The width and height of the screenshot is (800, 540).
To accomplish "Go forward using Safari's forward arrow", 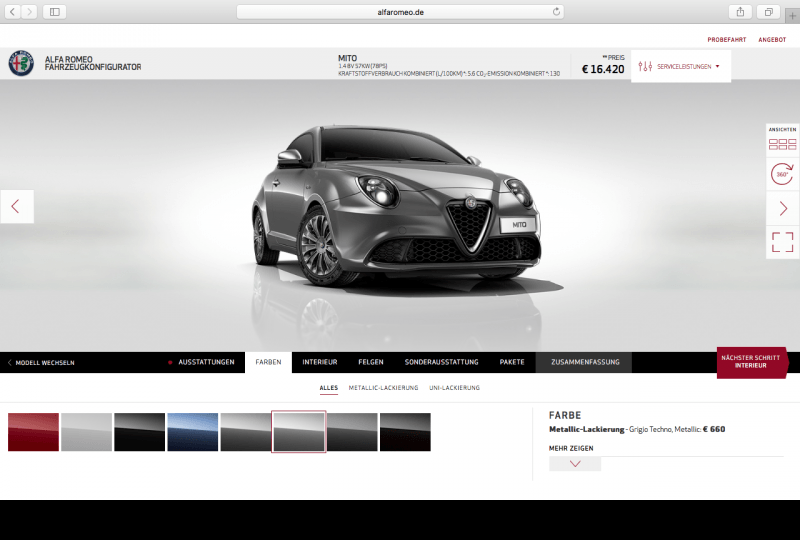I will pos(30,12).
